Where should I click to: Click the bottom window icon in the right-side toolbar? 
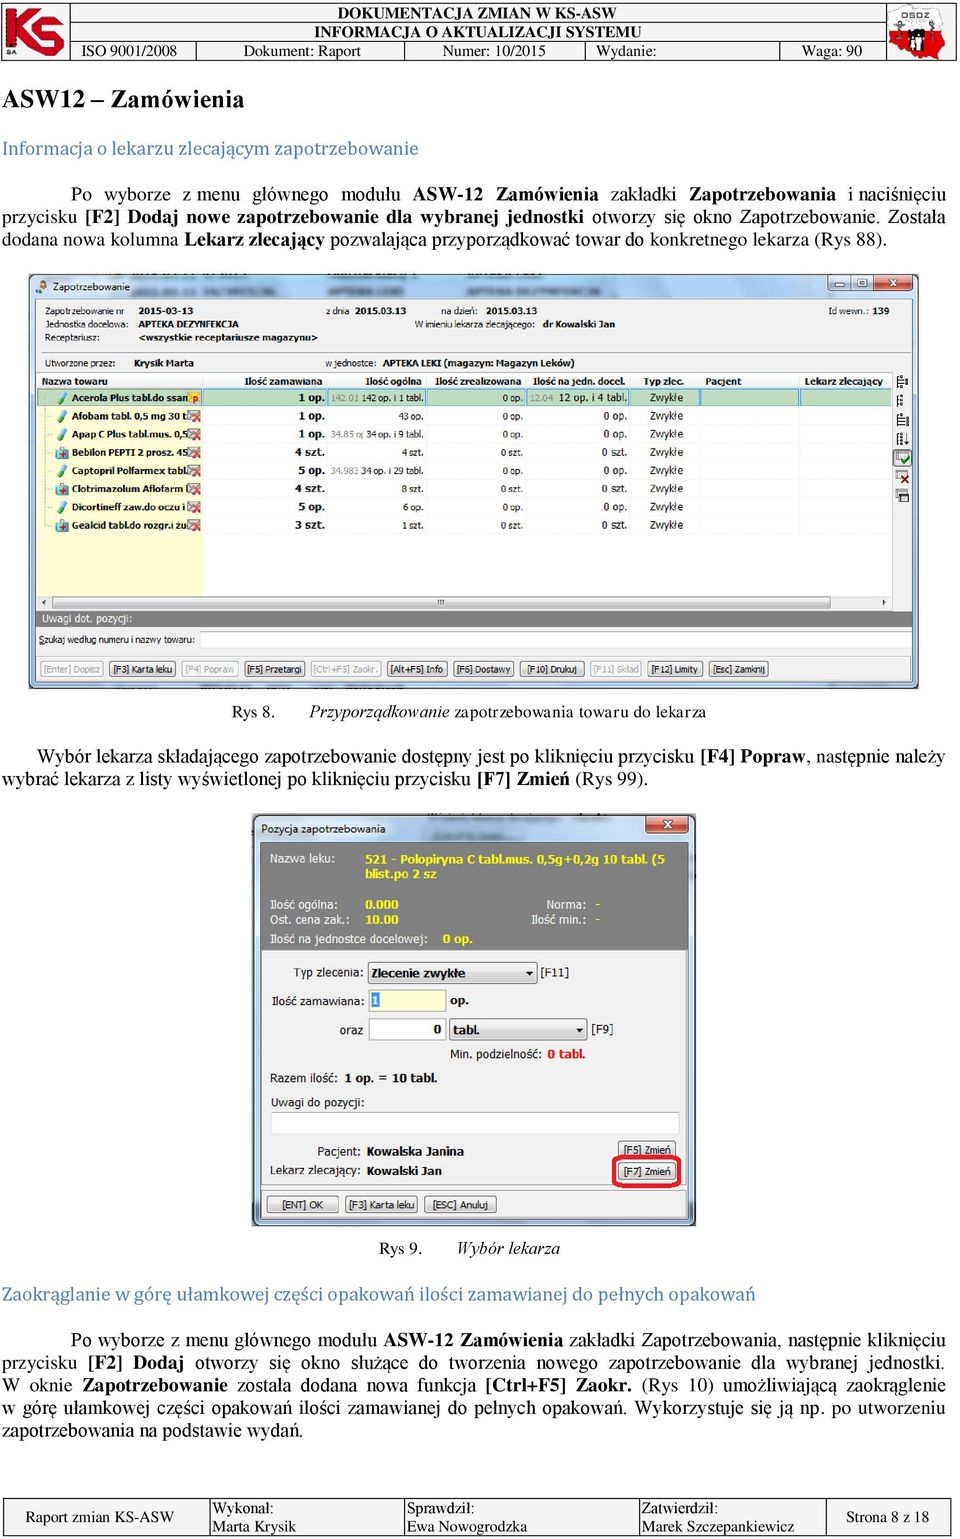pyautogui.click(x=903, y=496)
